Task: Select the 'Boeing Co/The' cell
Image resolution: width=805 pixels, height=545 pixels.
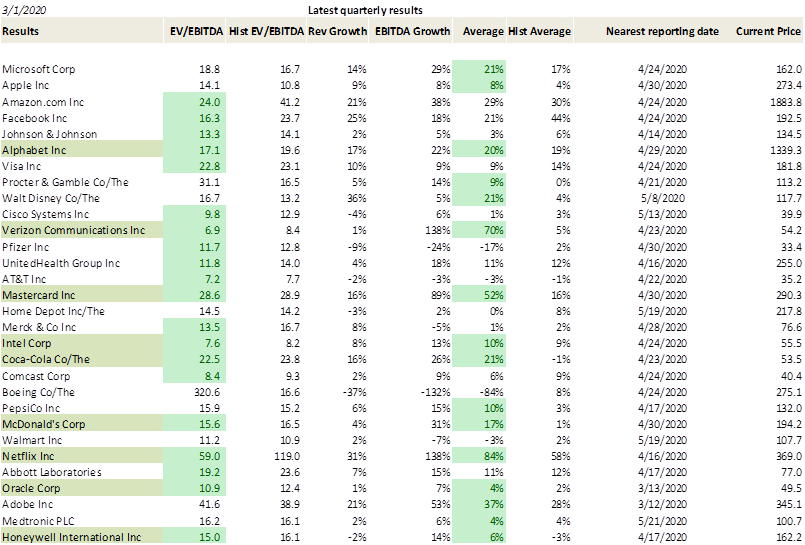Action: click(x=39, y=392)
